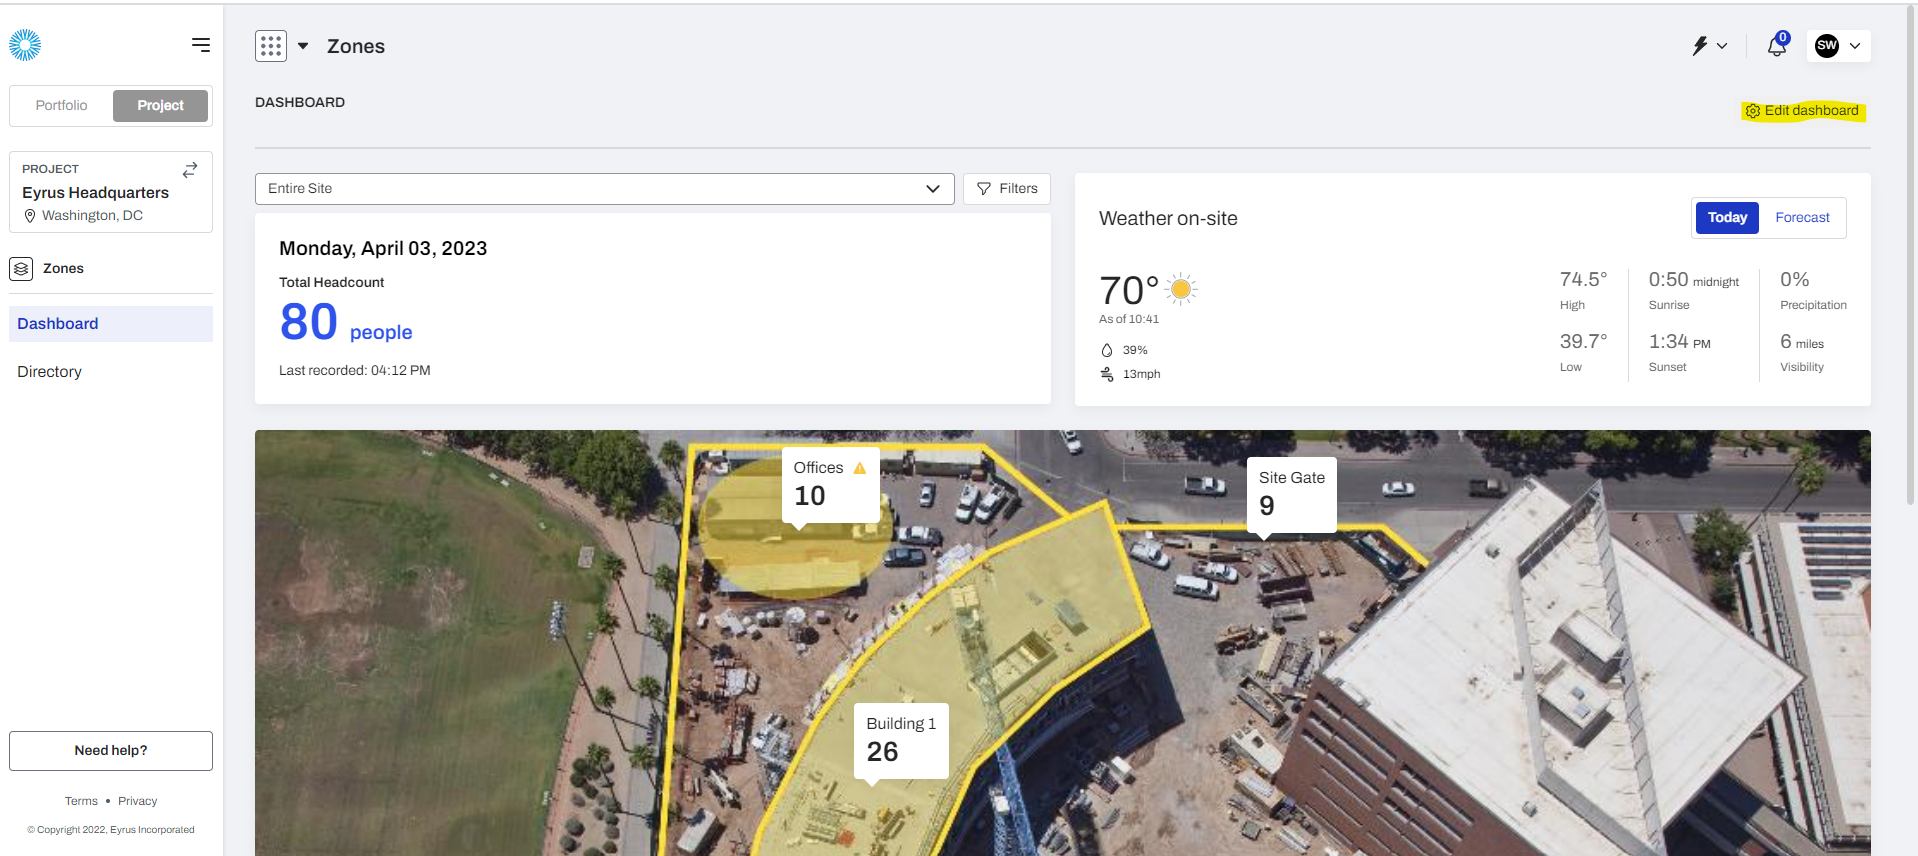The image size is (1918, 856).
Task: Click the Zones page title
Action: pos(356,47)
